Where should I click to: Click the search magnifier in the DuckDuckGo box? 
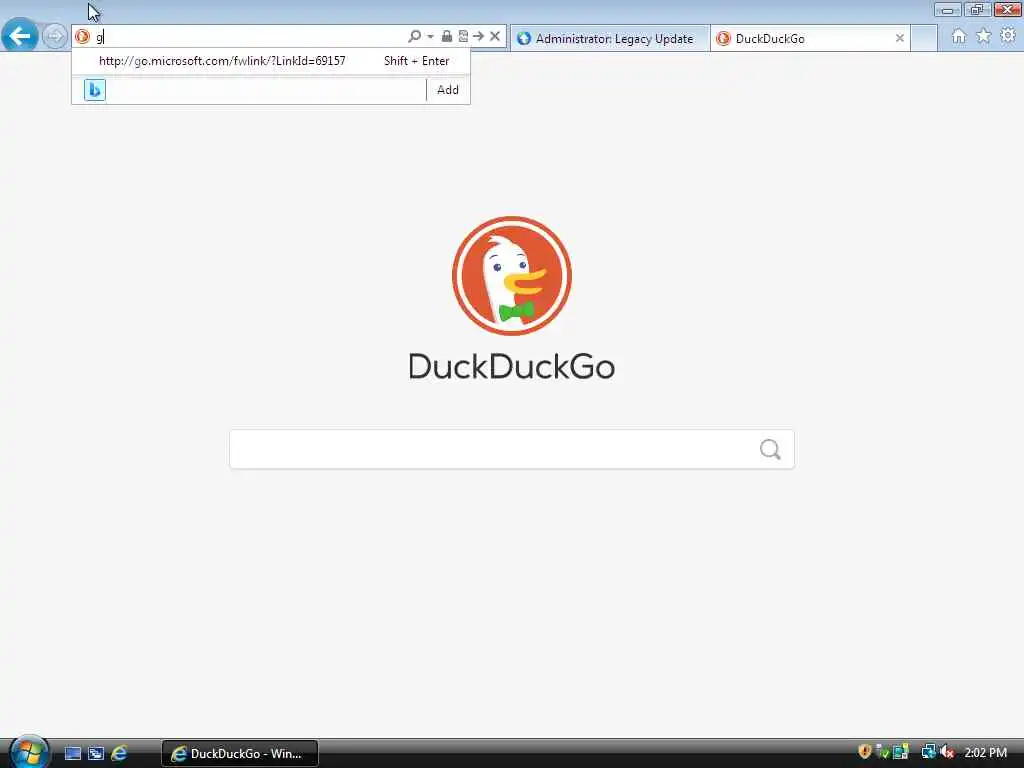pyautogui.click(x=770, y=449)
